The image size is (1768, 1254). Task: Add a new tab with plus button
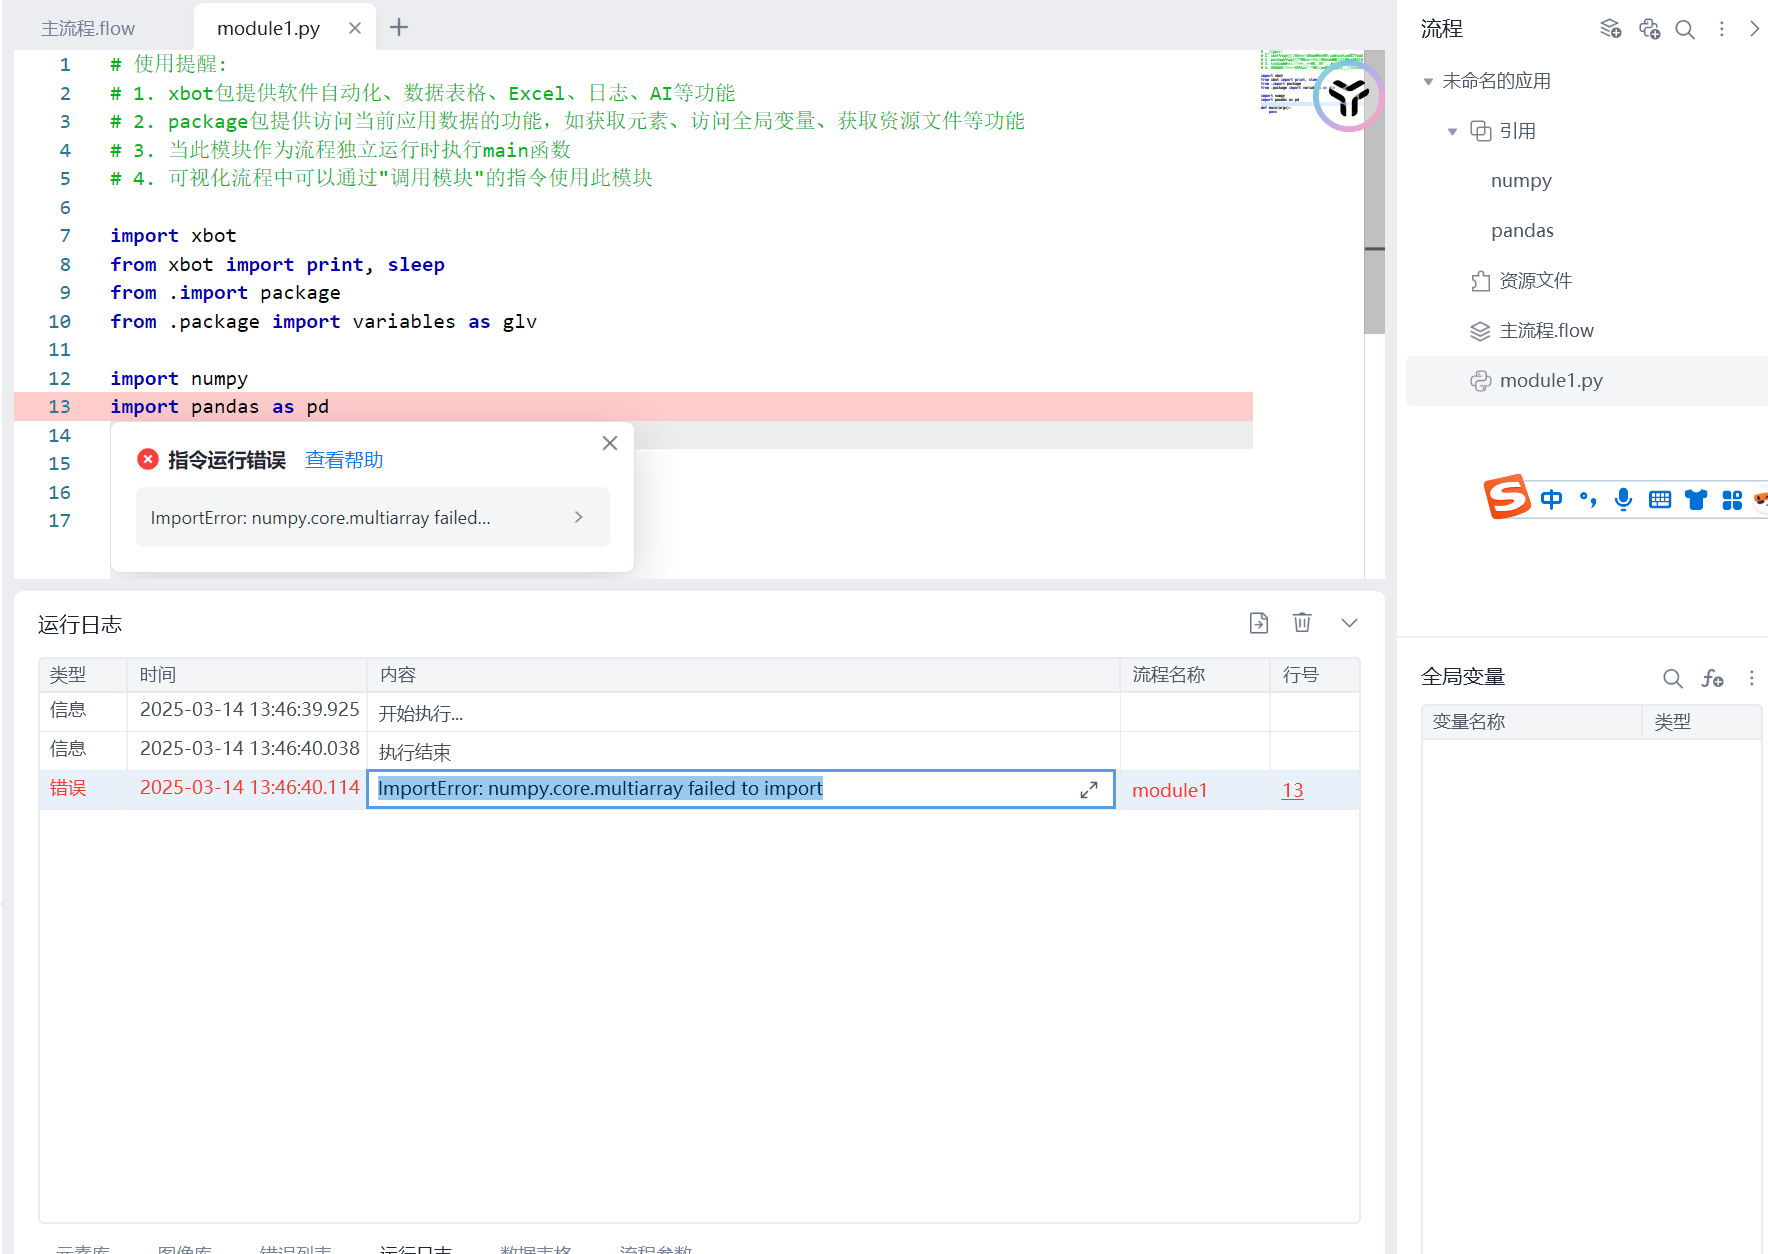tap(399, 28)
